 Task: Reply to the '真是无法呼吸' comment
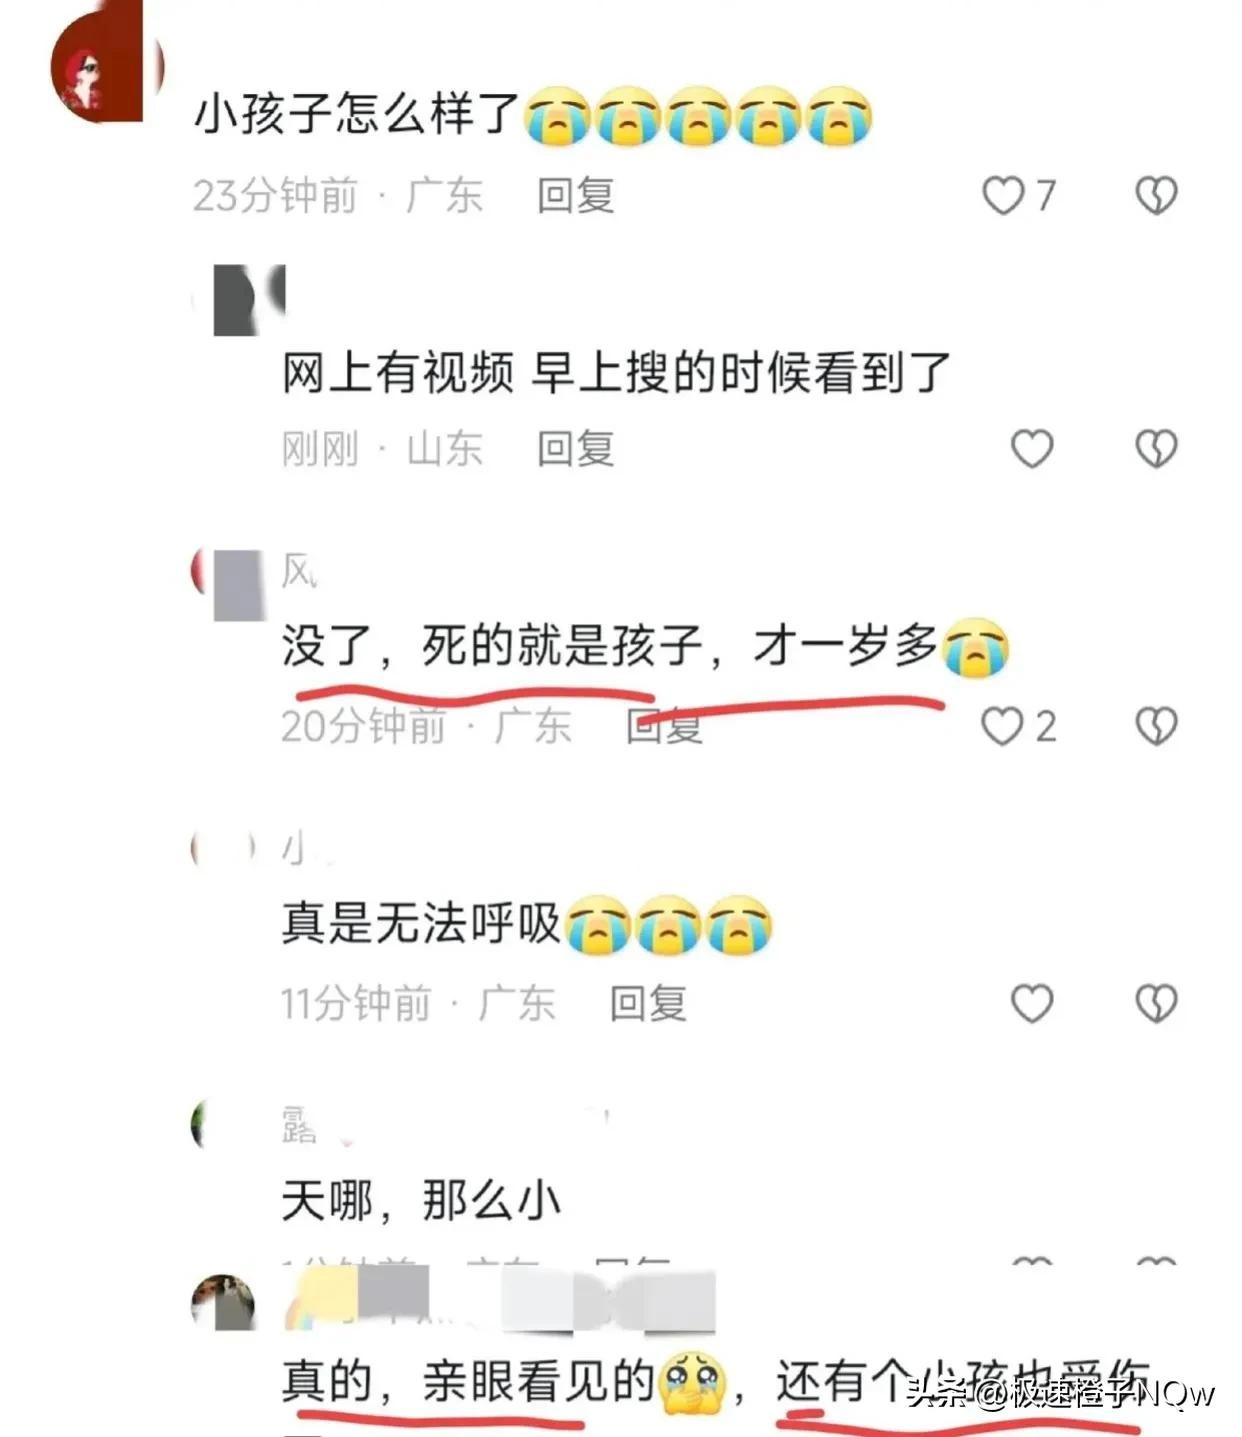click(x=649, y=1003)
